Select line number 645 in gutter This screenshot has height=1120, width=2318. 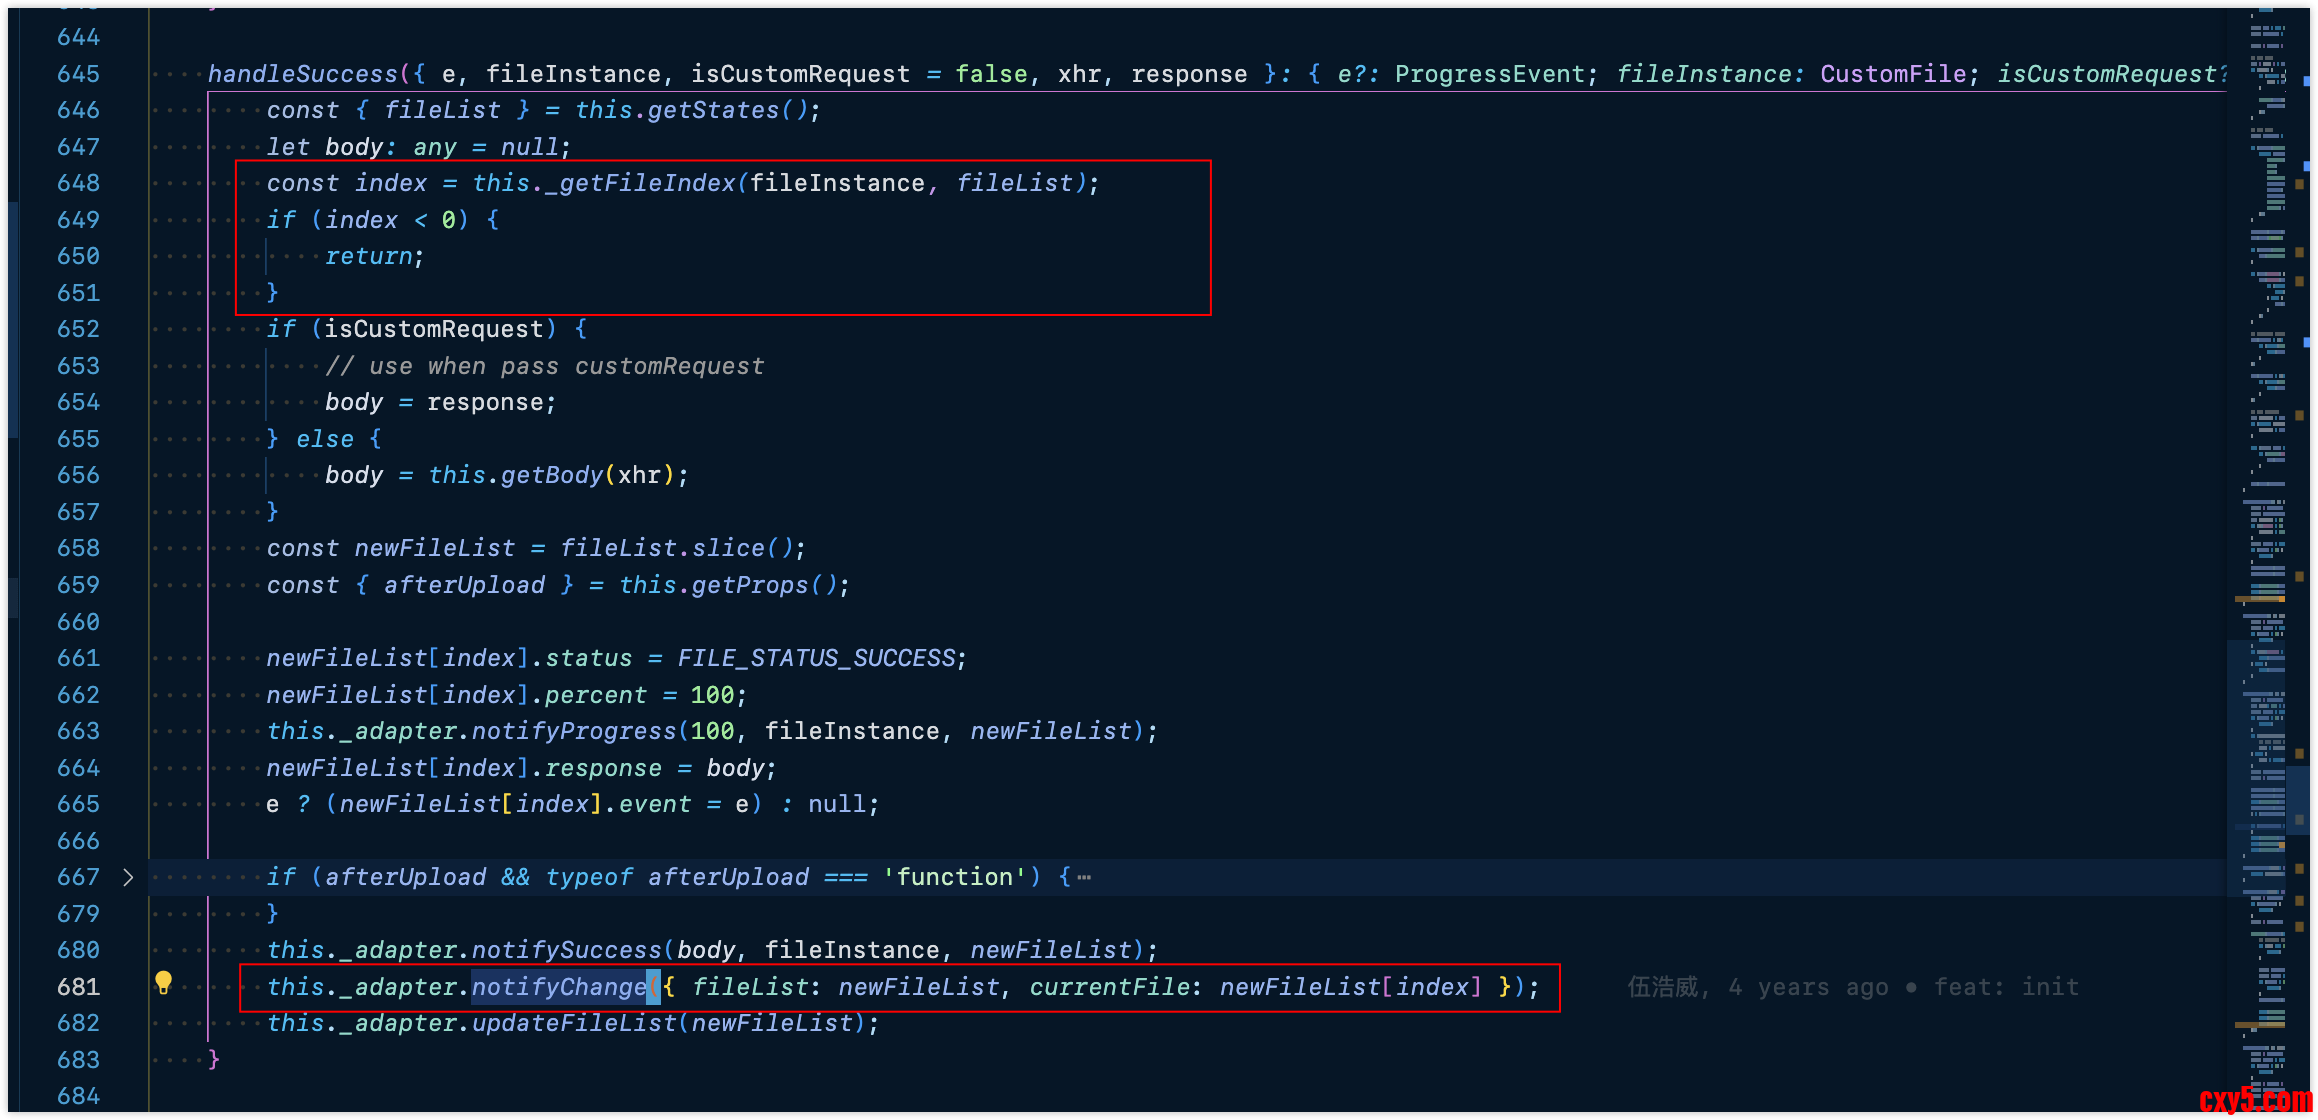coord(78,74)
